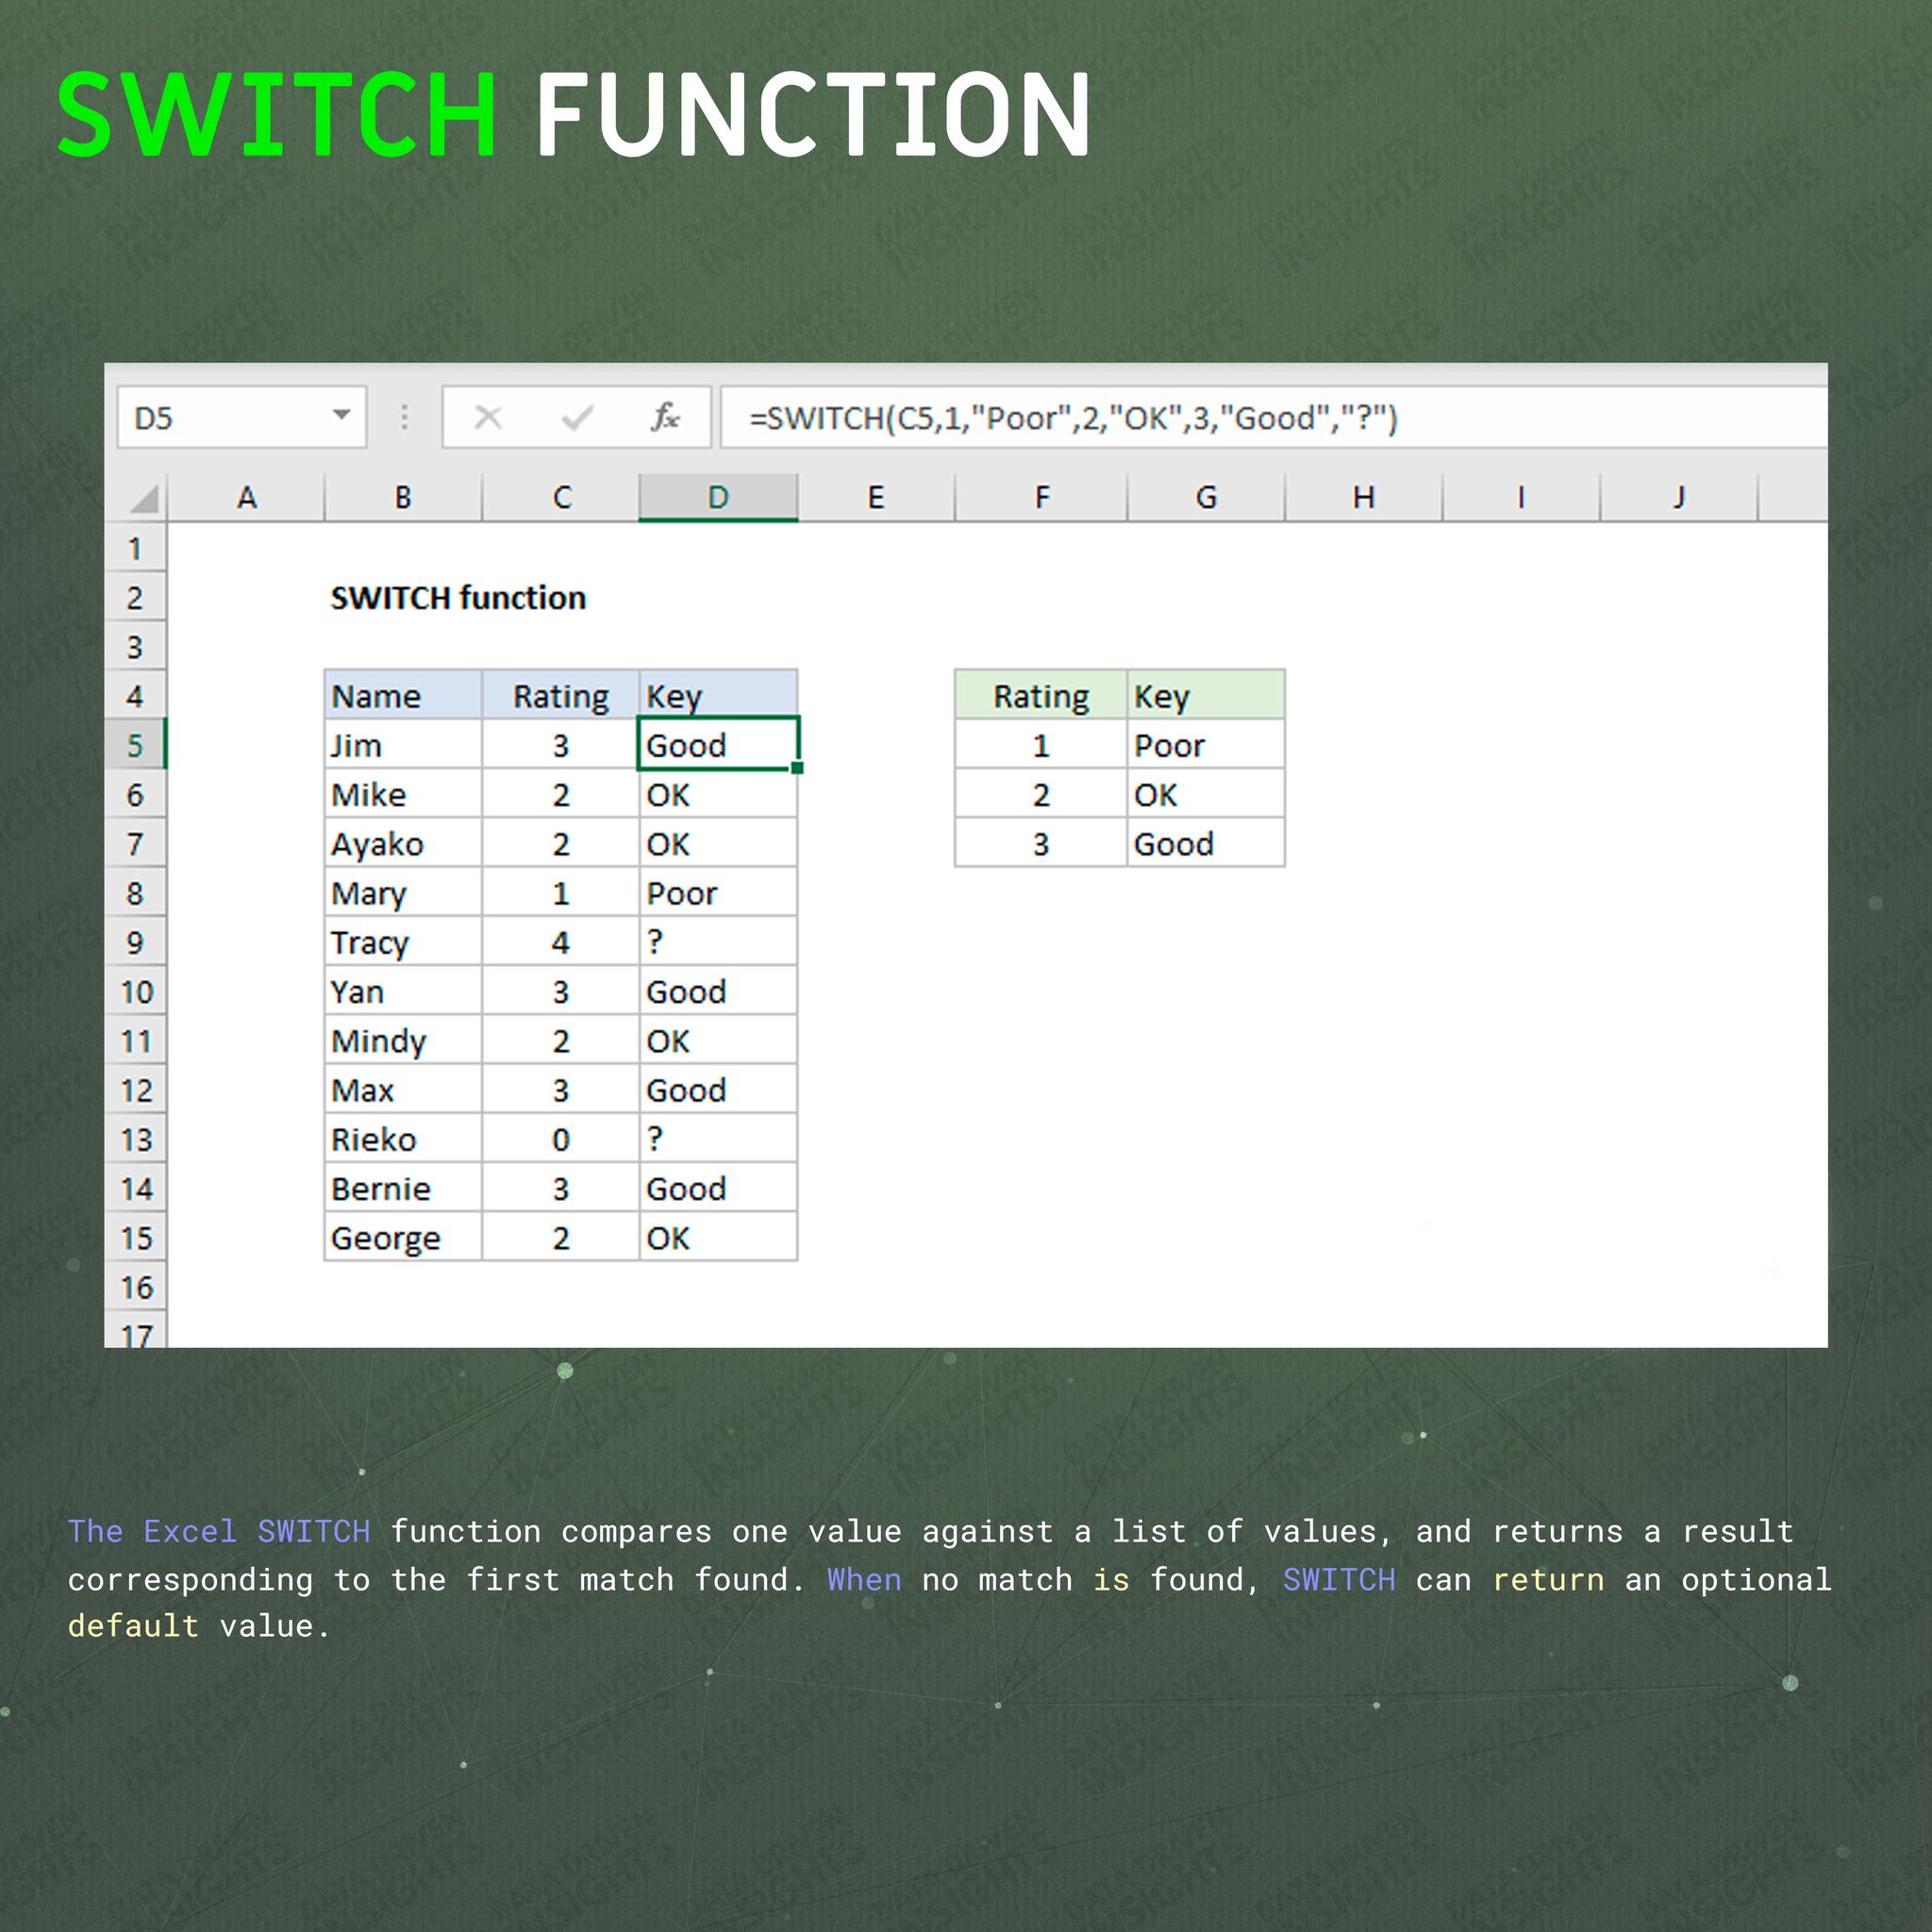Click lookup table key cell "OK"
1932x1932 pixels.
click(x=1206, y=795)
